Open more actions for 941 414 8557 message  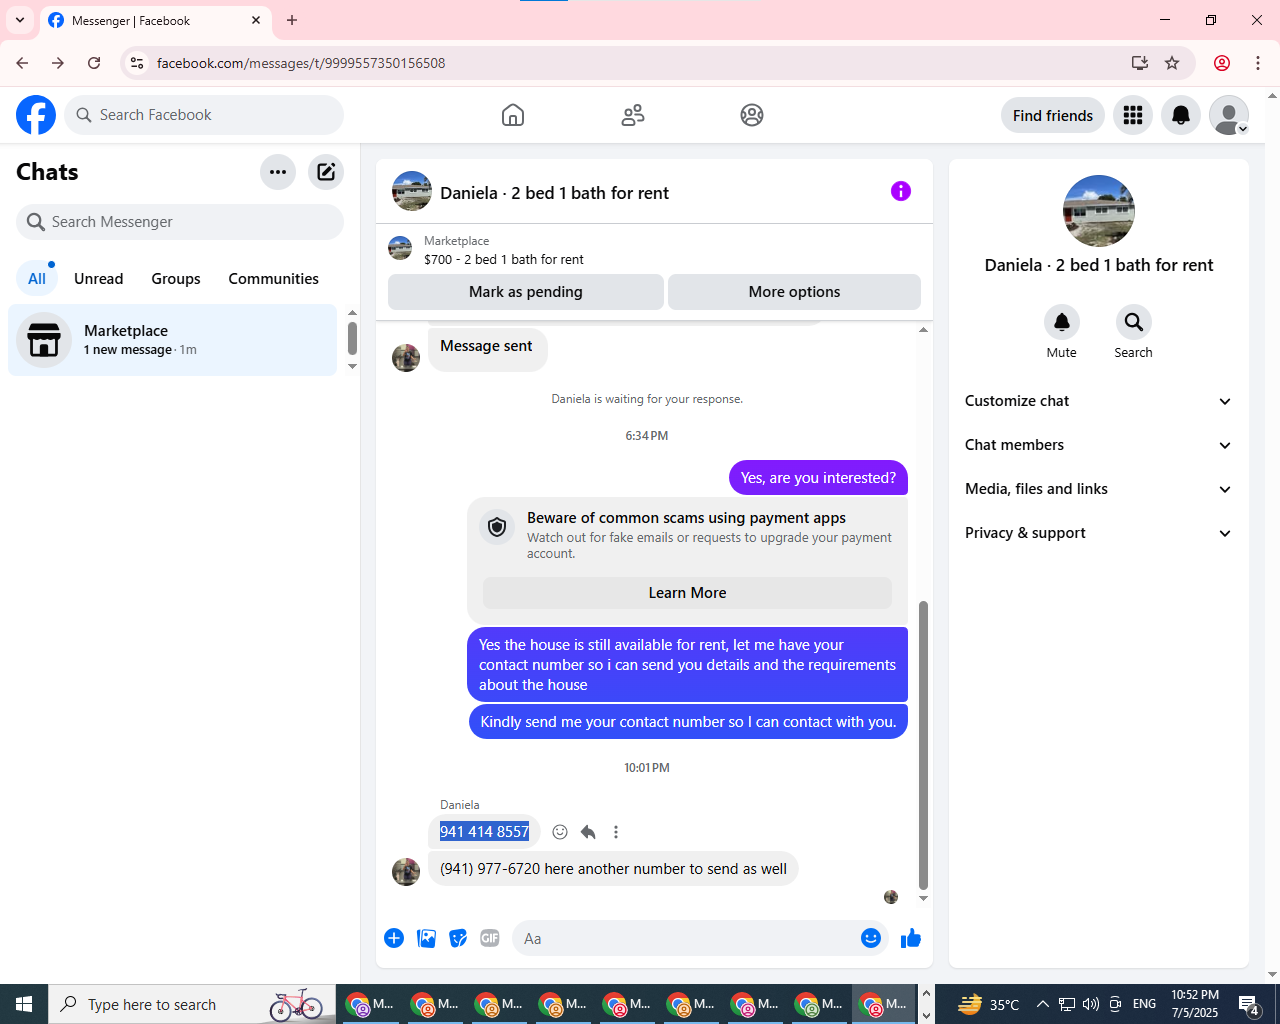coord(616,832)
